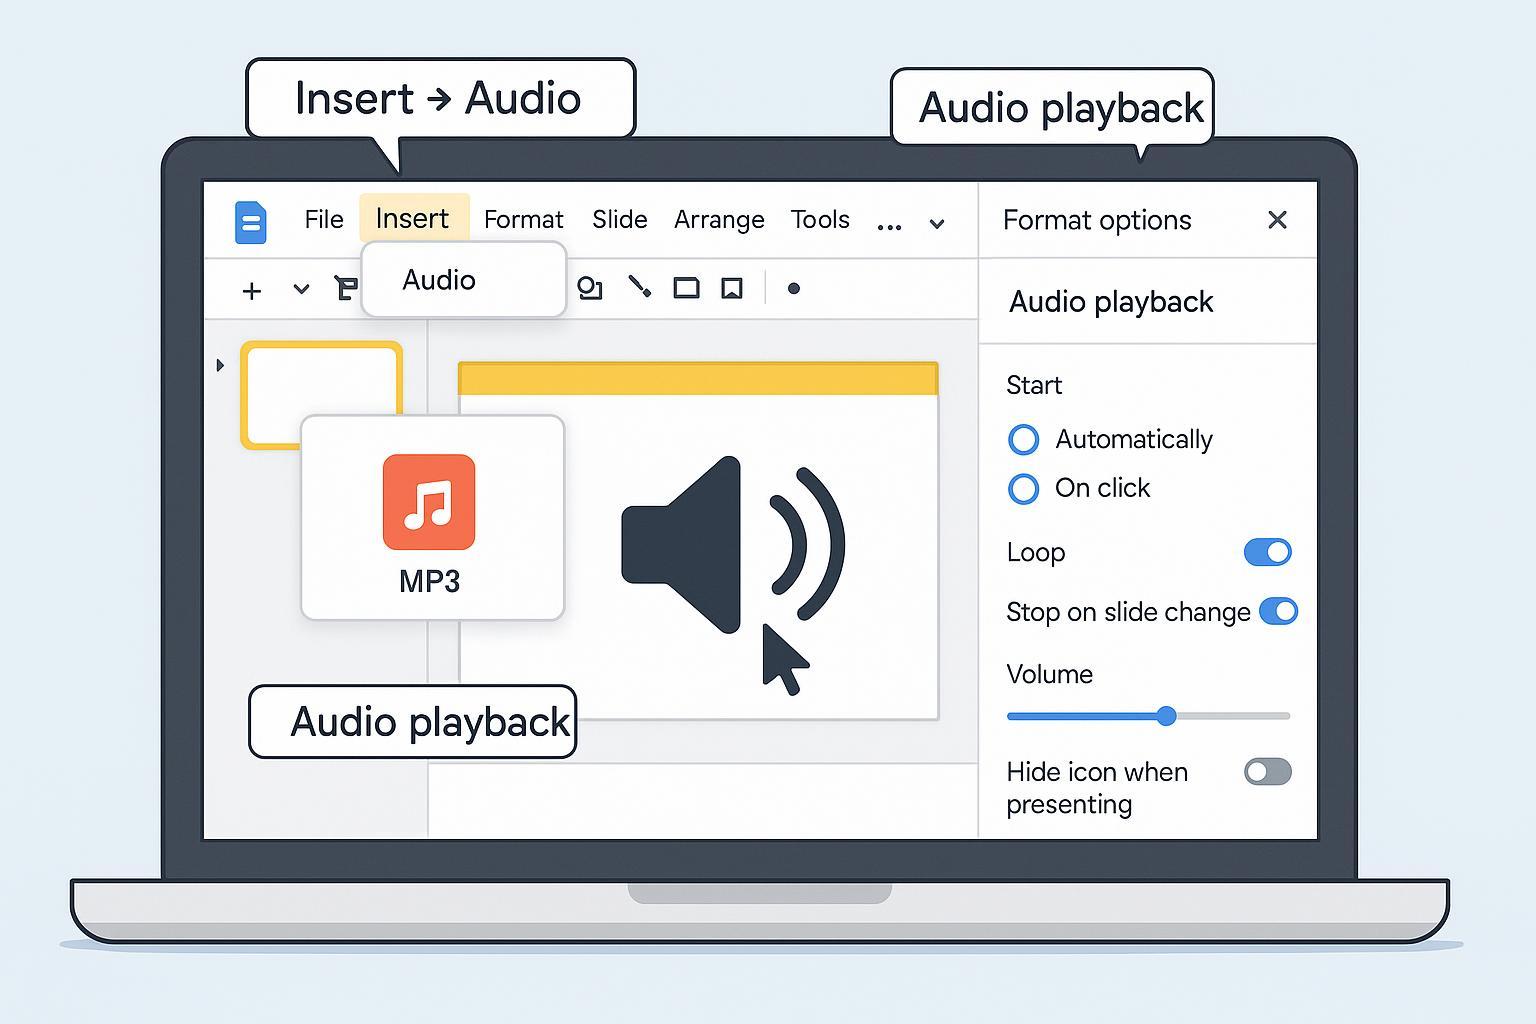The image size is (1536, 1024).
Task: Choose Audio from the Insert menu
Action: 439,280
